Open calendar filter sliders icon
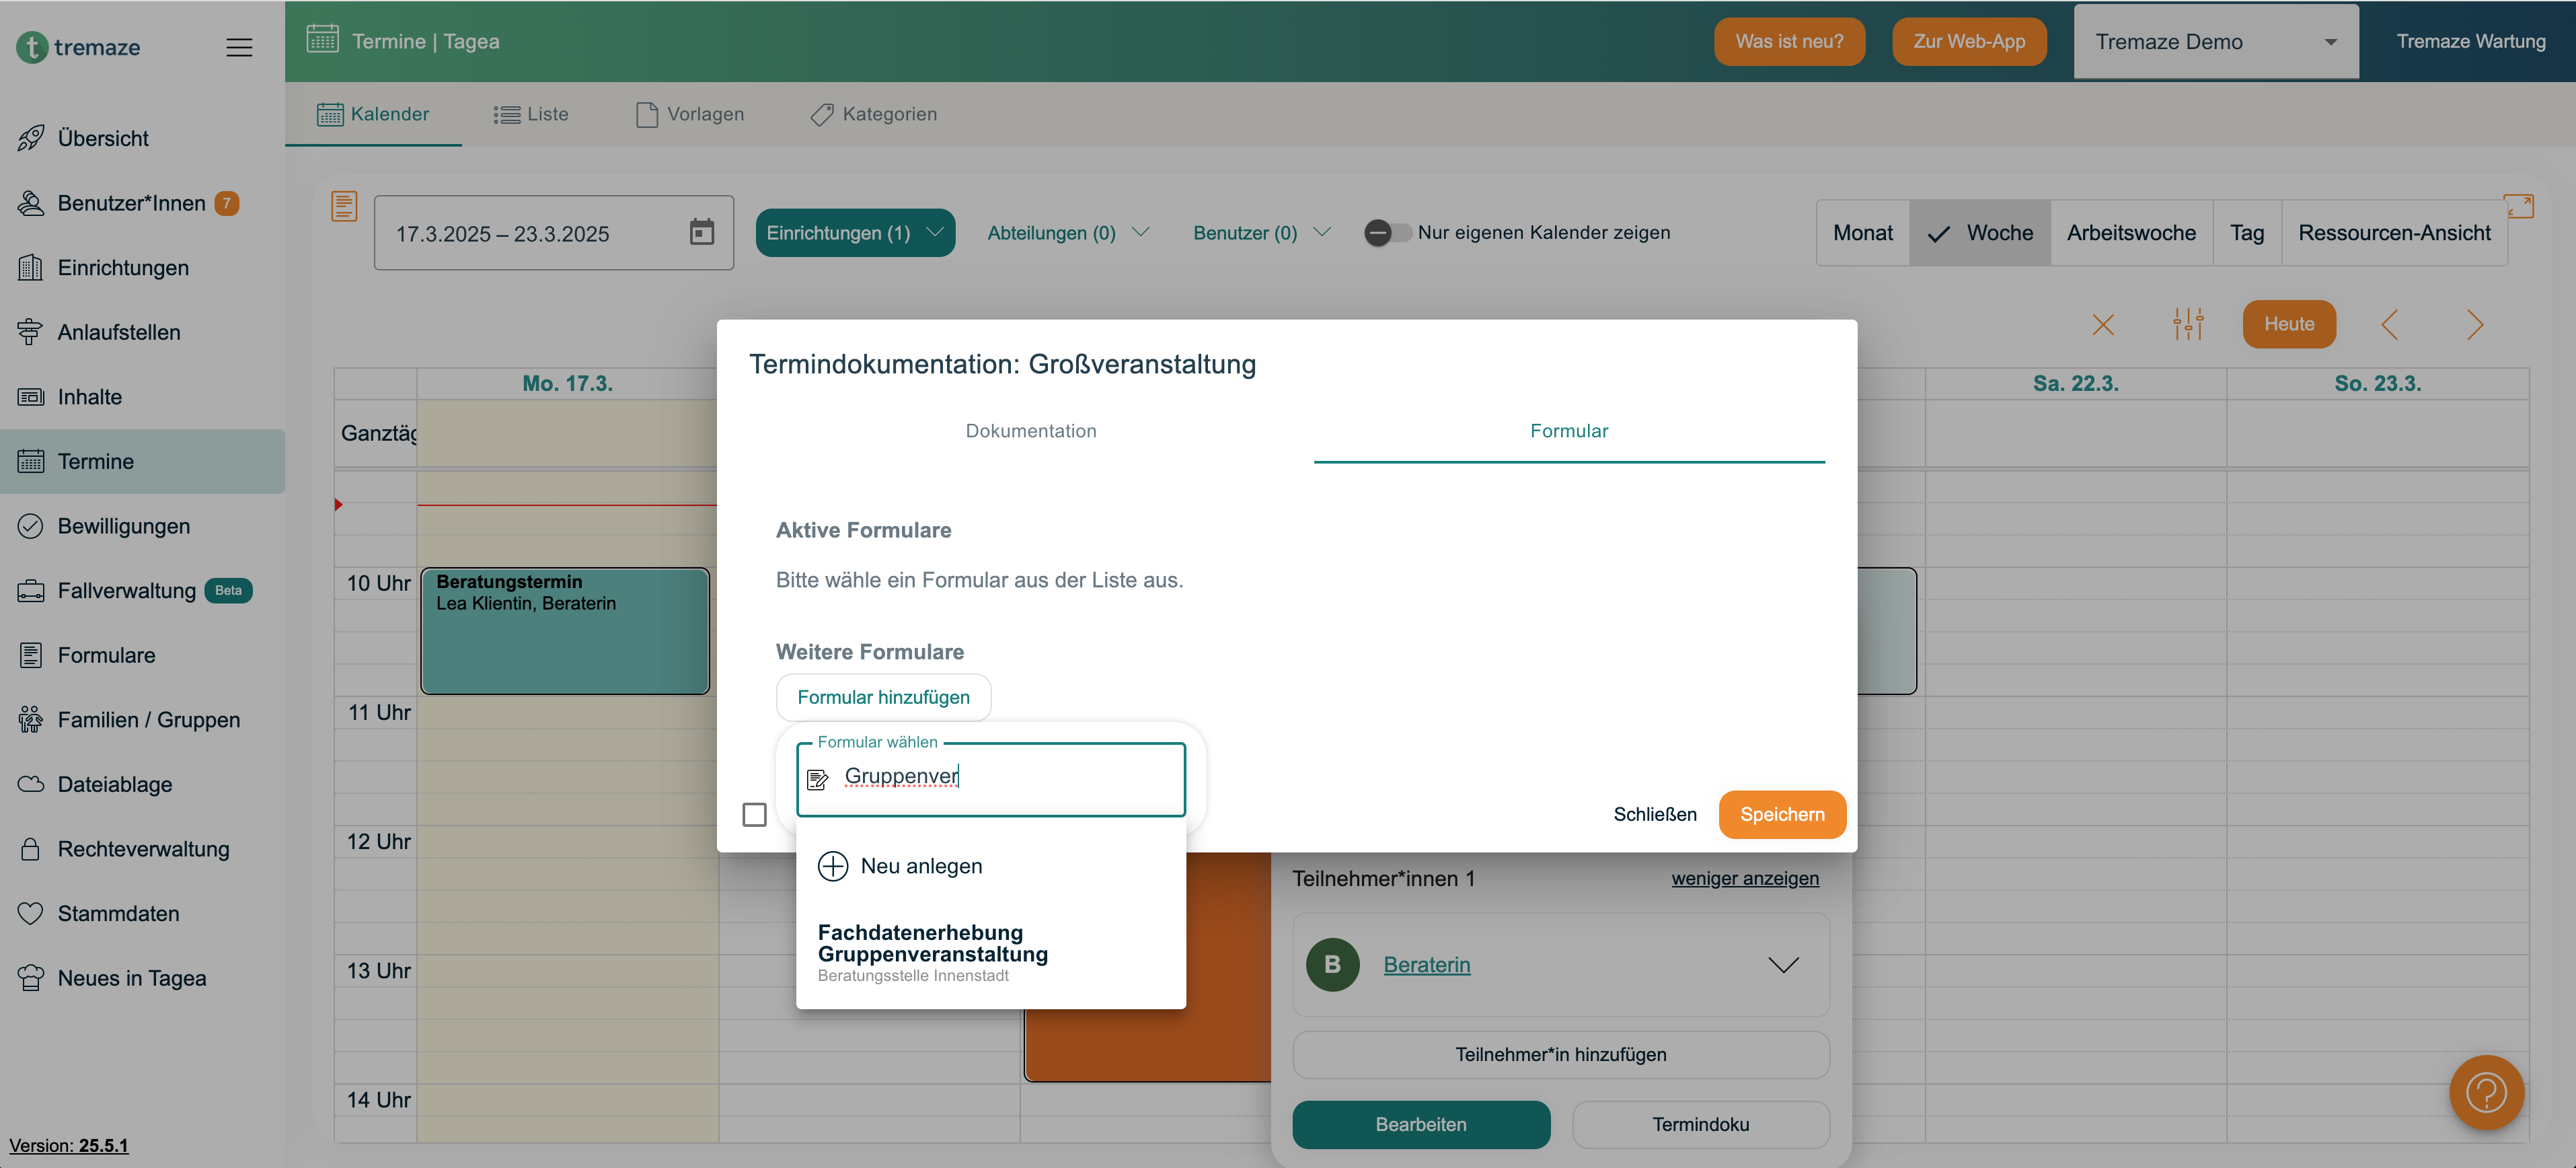Screen dimensions: 2576x1168 pyautogui.click(x=2188, y=324)
